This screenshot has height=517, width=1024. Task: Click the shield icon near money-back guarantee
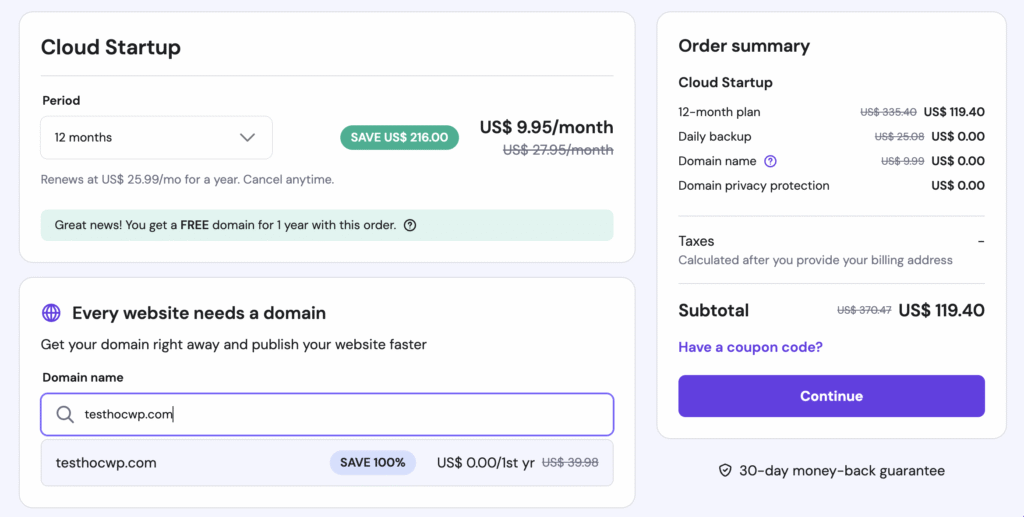(725, 470)
